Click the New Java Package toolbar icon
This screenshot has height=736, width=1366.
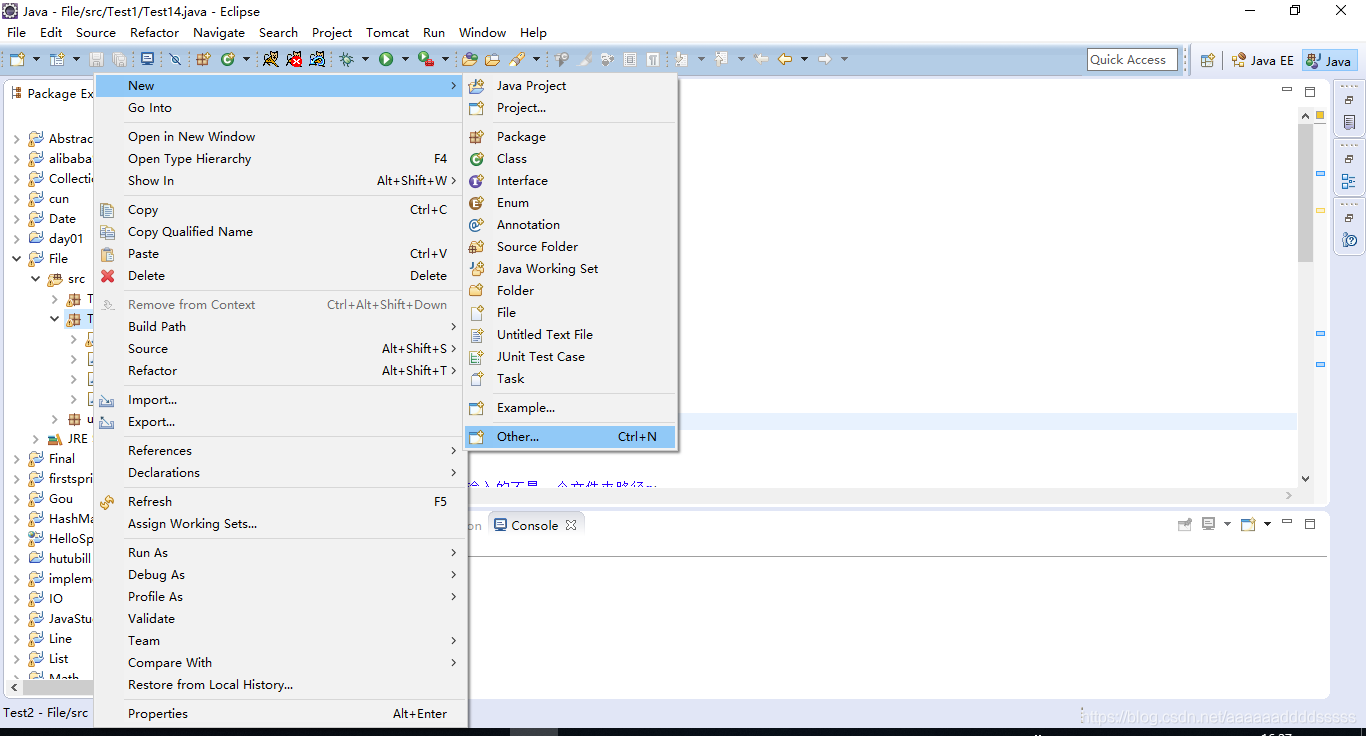tap(203, 60)
